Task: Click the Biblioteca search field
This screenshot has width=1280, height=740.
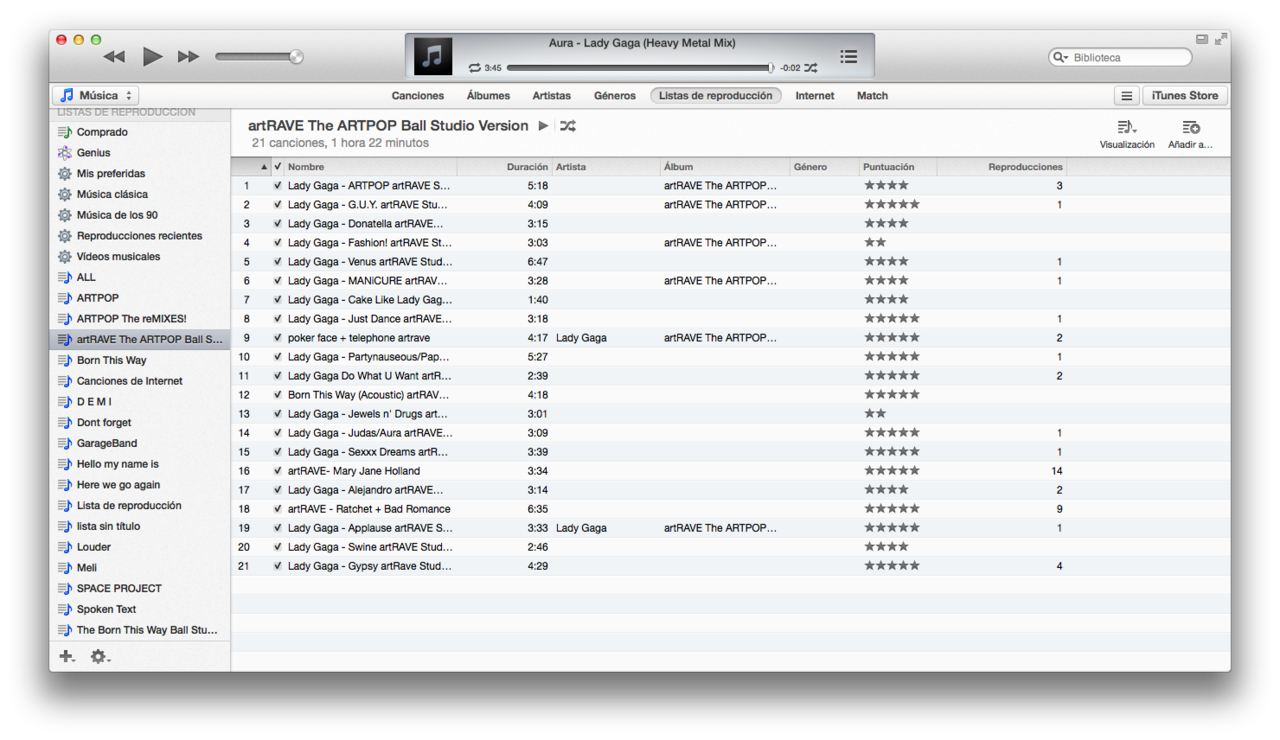Action: point(1128,58)
